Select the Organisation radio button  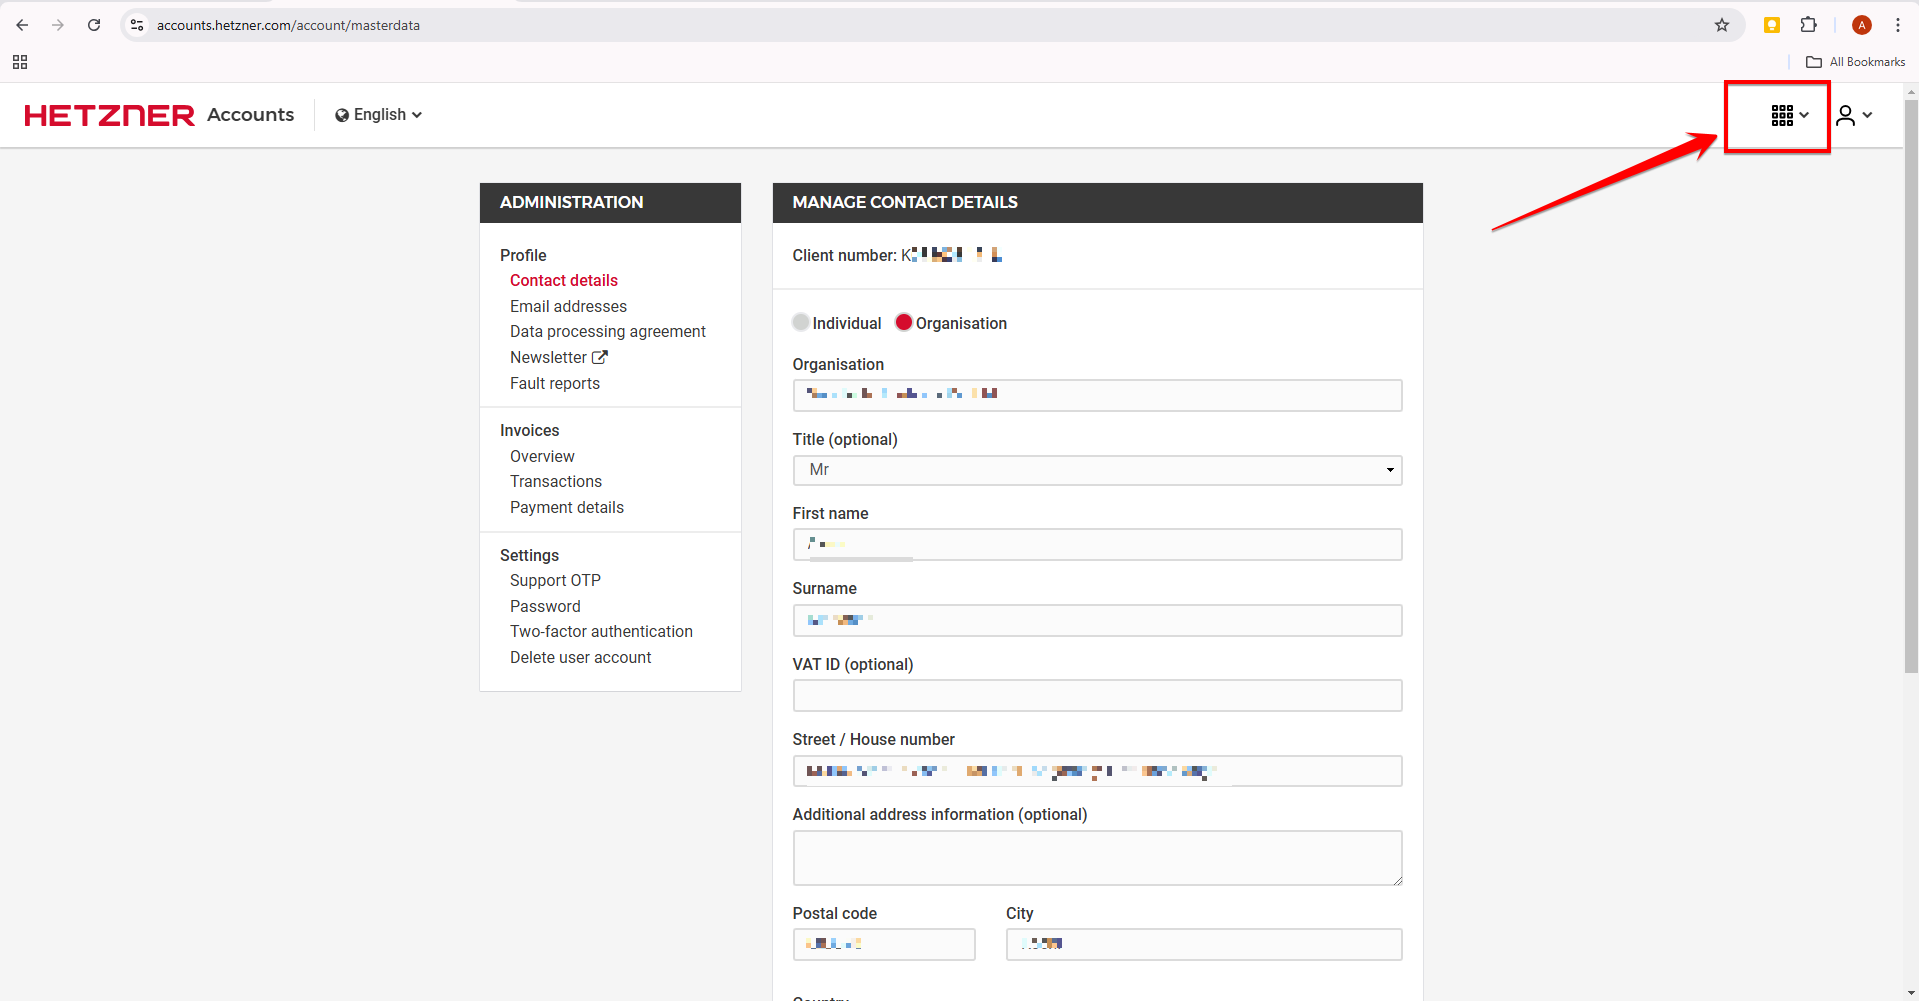click(904, 322)
